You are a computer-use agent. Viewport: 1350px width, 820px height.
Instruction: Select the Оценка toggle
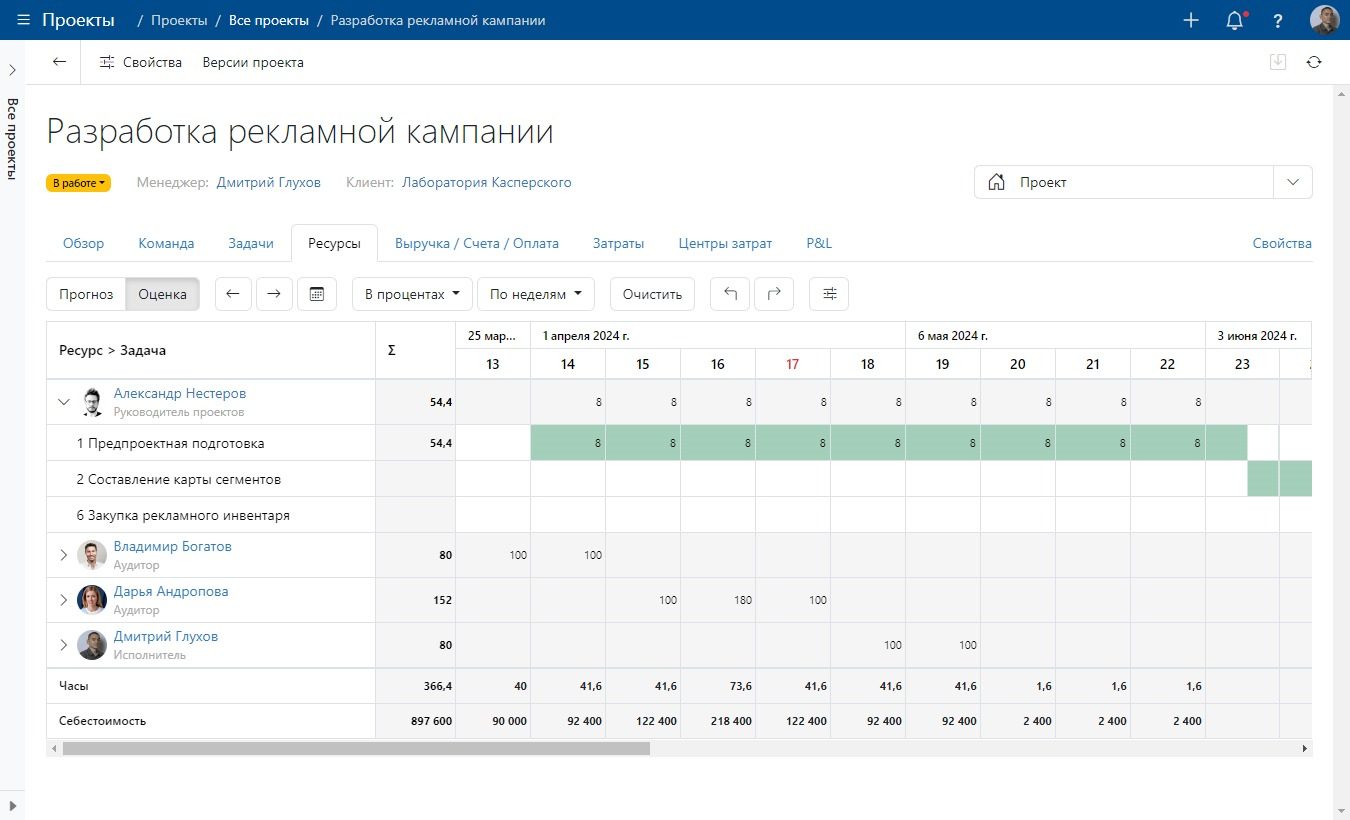[162, 294]
